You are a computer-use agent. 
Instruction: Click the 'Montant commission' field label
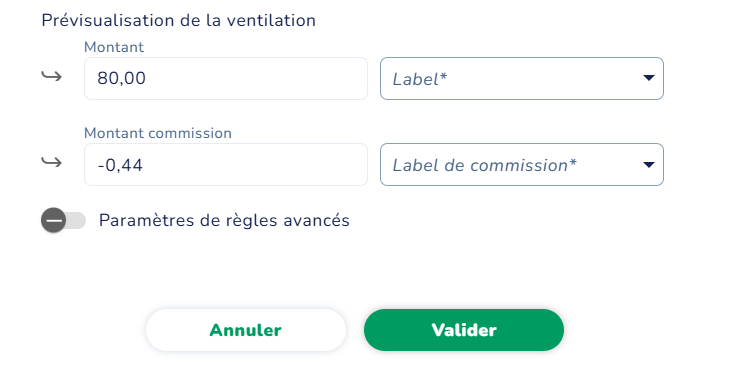158,133
